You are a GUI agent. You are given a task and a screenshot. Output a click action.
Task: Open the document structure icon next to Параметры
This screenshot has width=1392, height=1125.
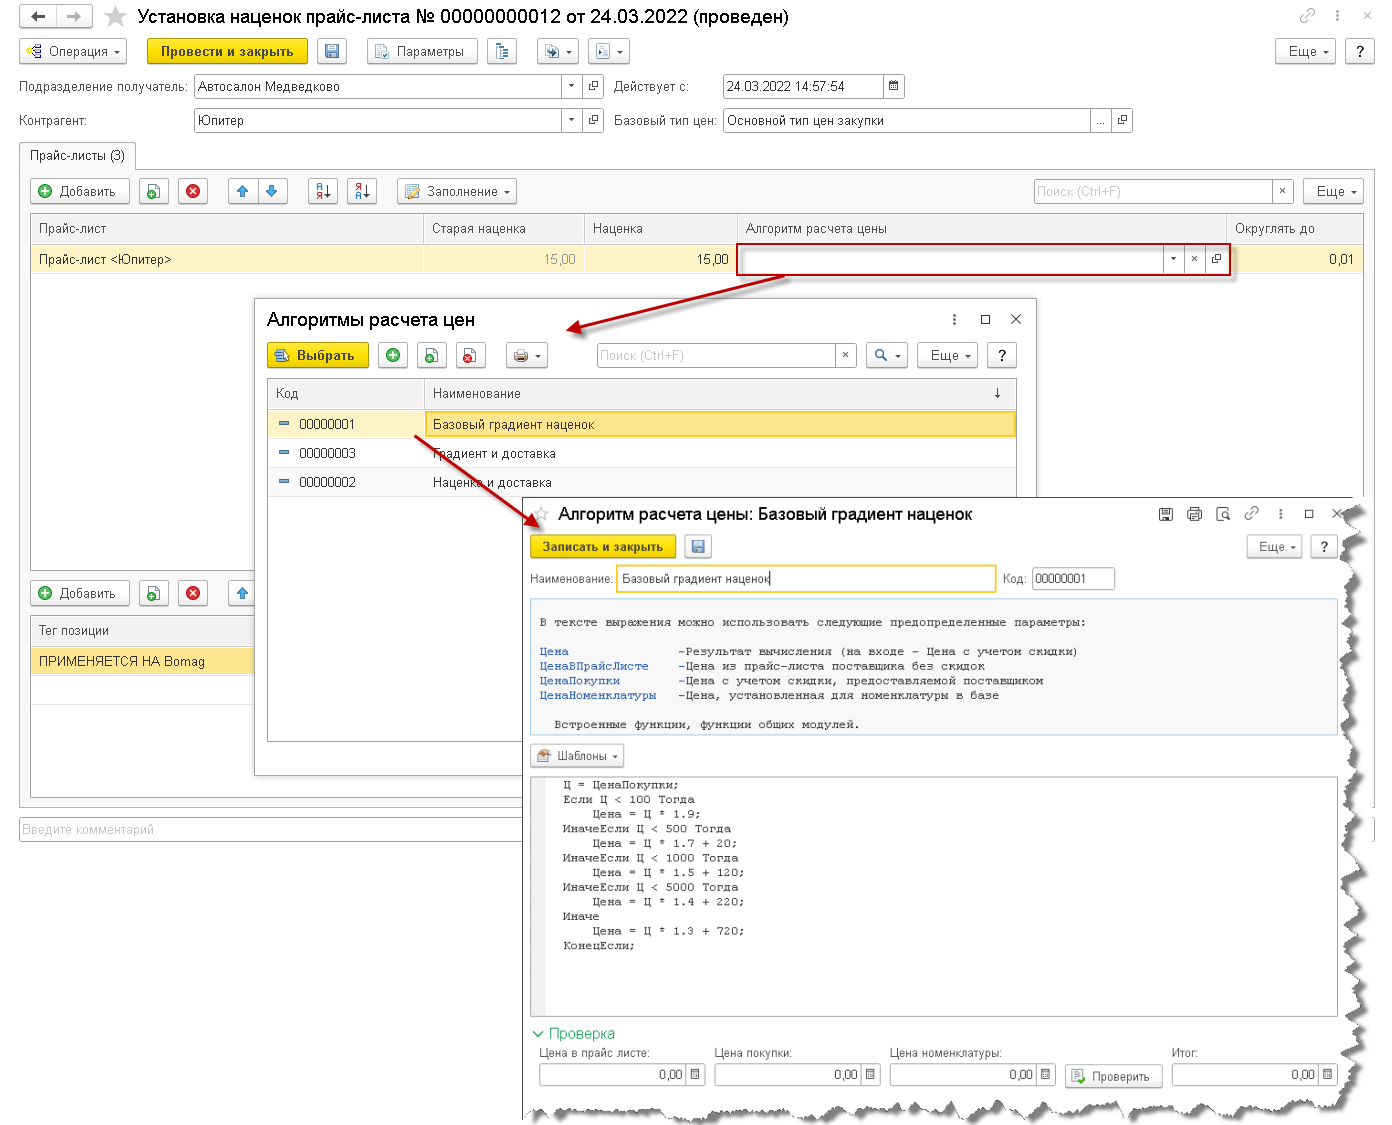pos(502,51)
